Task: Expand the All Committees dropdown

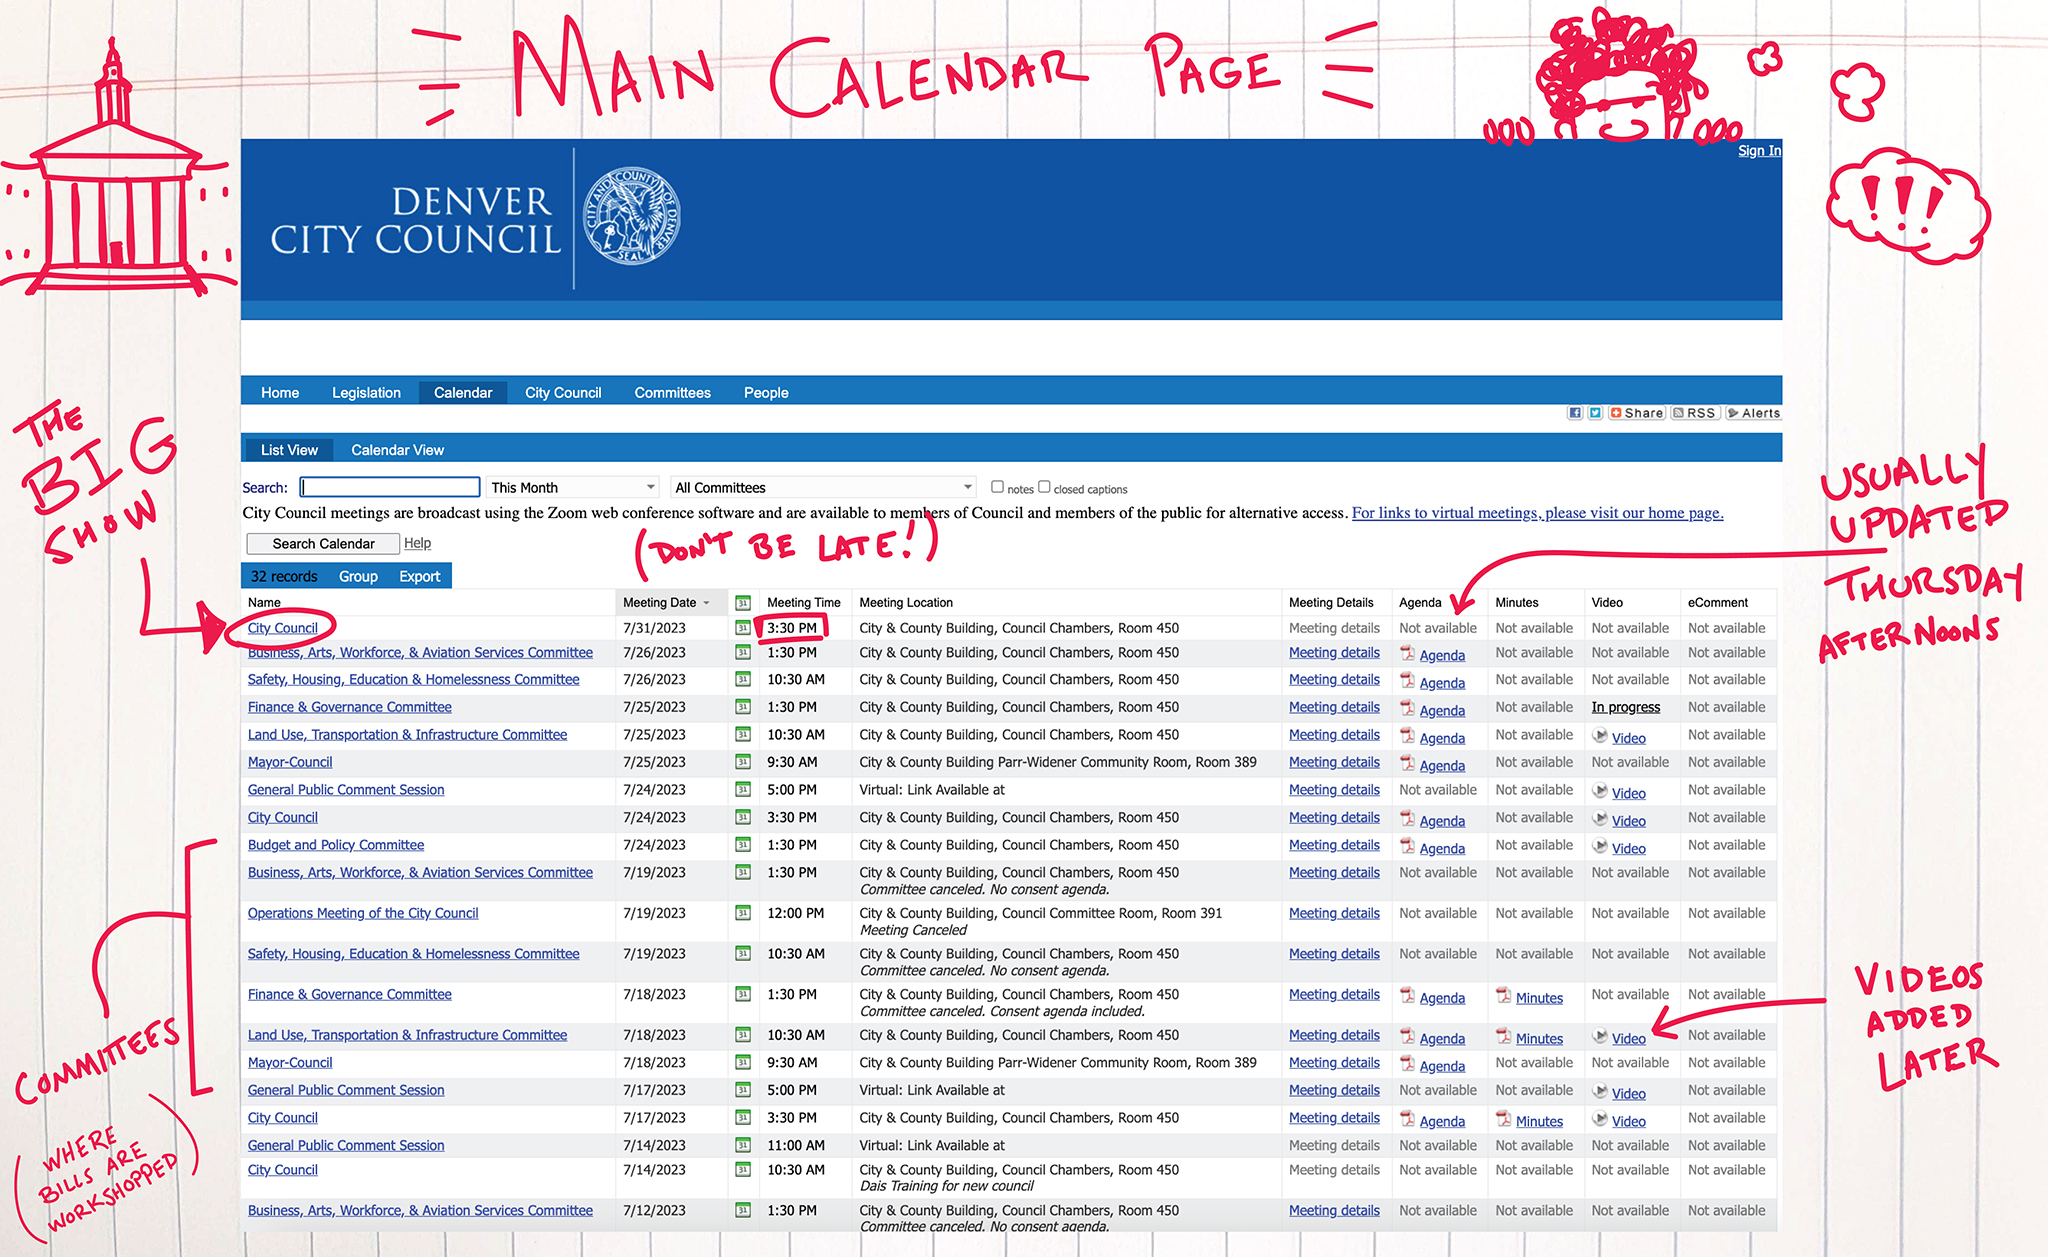Action: pyautogui.click(x=823, y=488)
